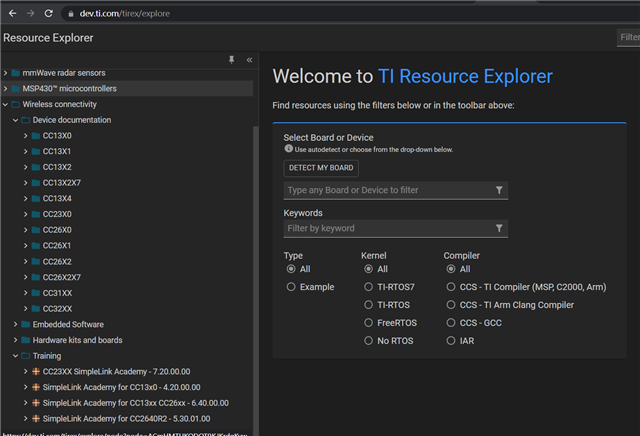The image size is (640, 436).
Task: Pin the navigation tree panel
Action: coord(232,60)
